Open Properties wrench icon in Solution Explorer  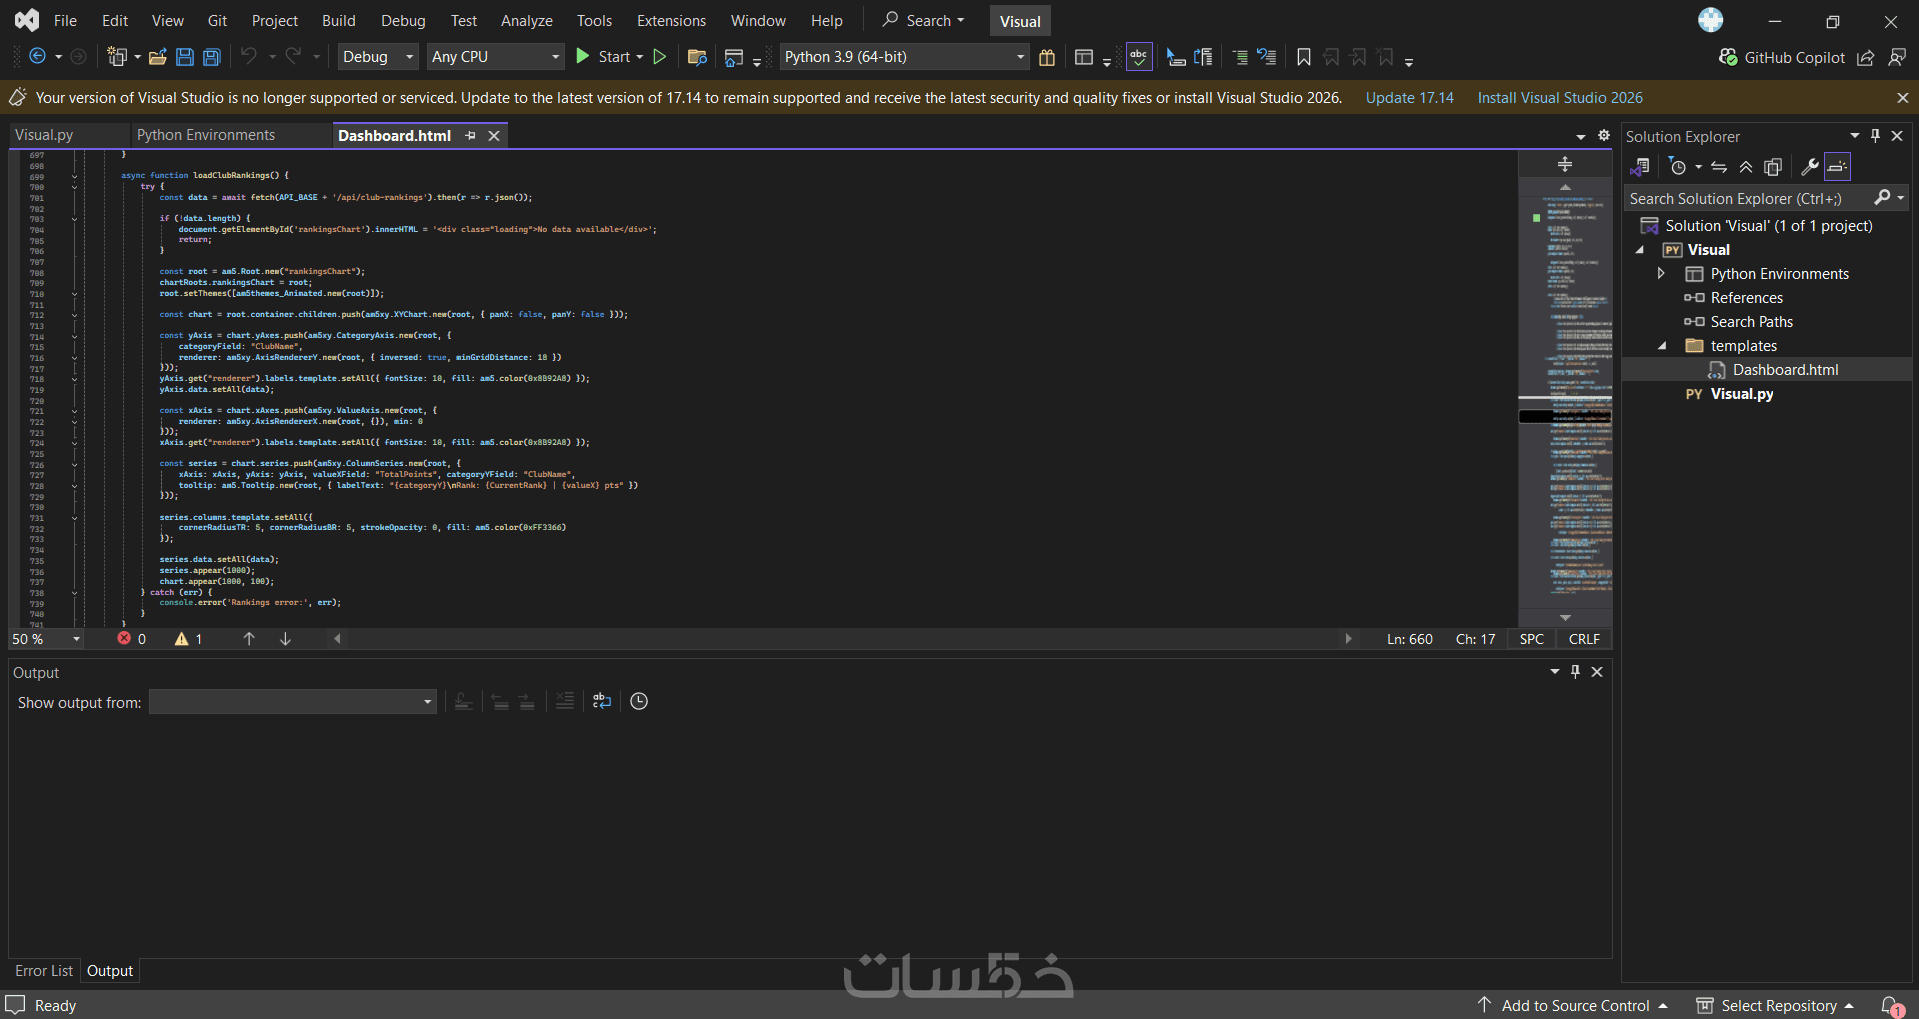(x=1809, y=167)
